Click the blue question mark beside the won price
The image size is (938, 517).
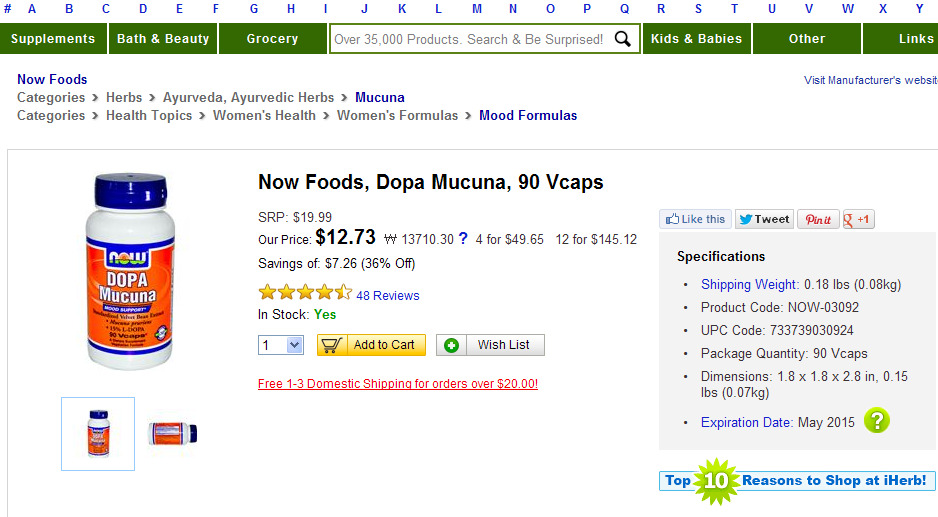463,239
